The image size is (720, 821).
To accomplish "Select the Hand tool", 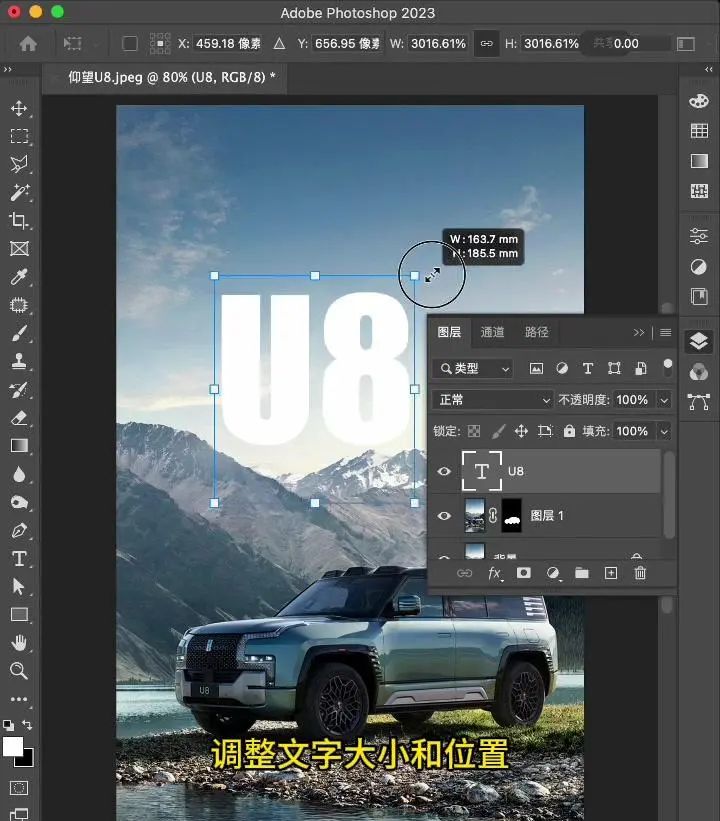I will point(19,642).
